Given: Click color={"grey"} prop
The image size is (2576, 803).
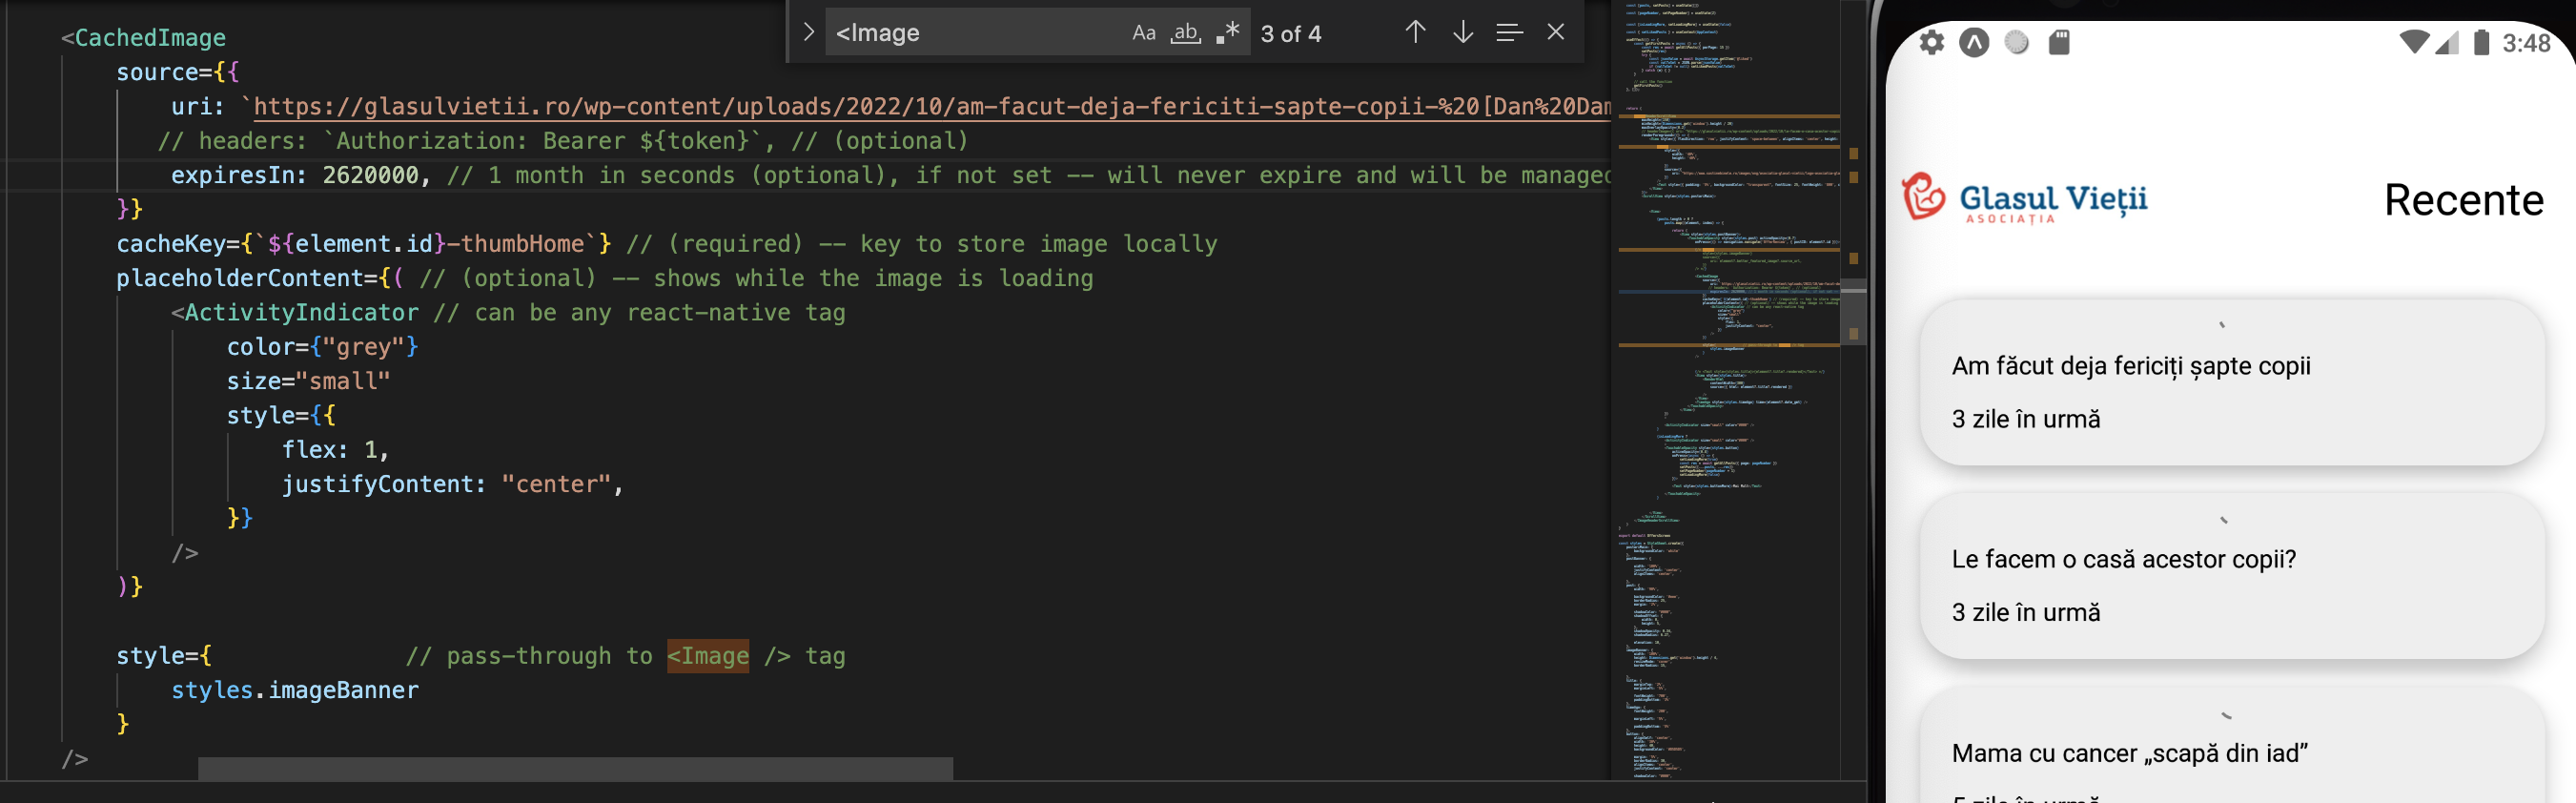Looking at the screenshot, I should point(322,347).
